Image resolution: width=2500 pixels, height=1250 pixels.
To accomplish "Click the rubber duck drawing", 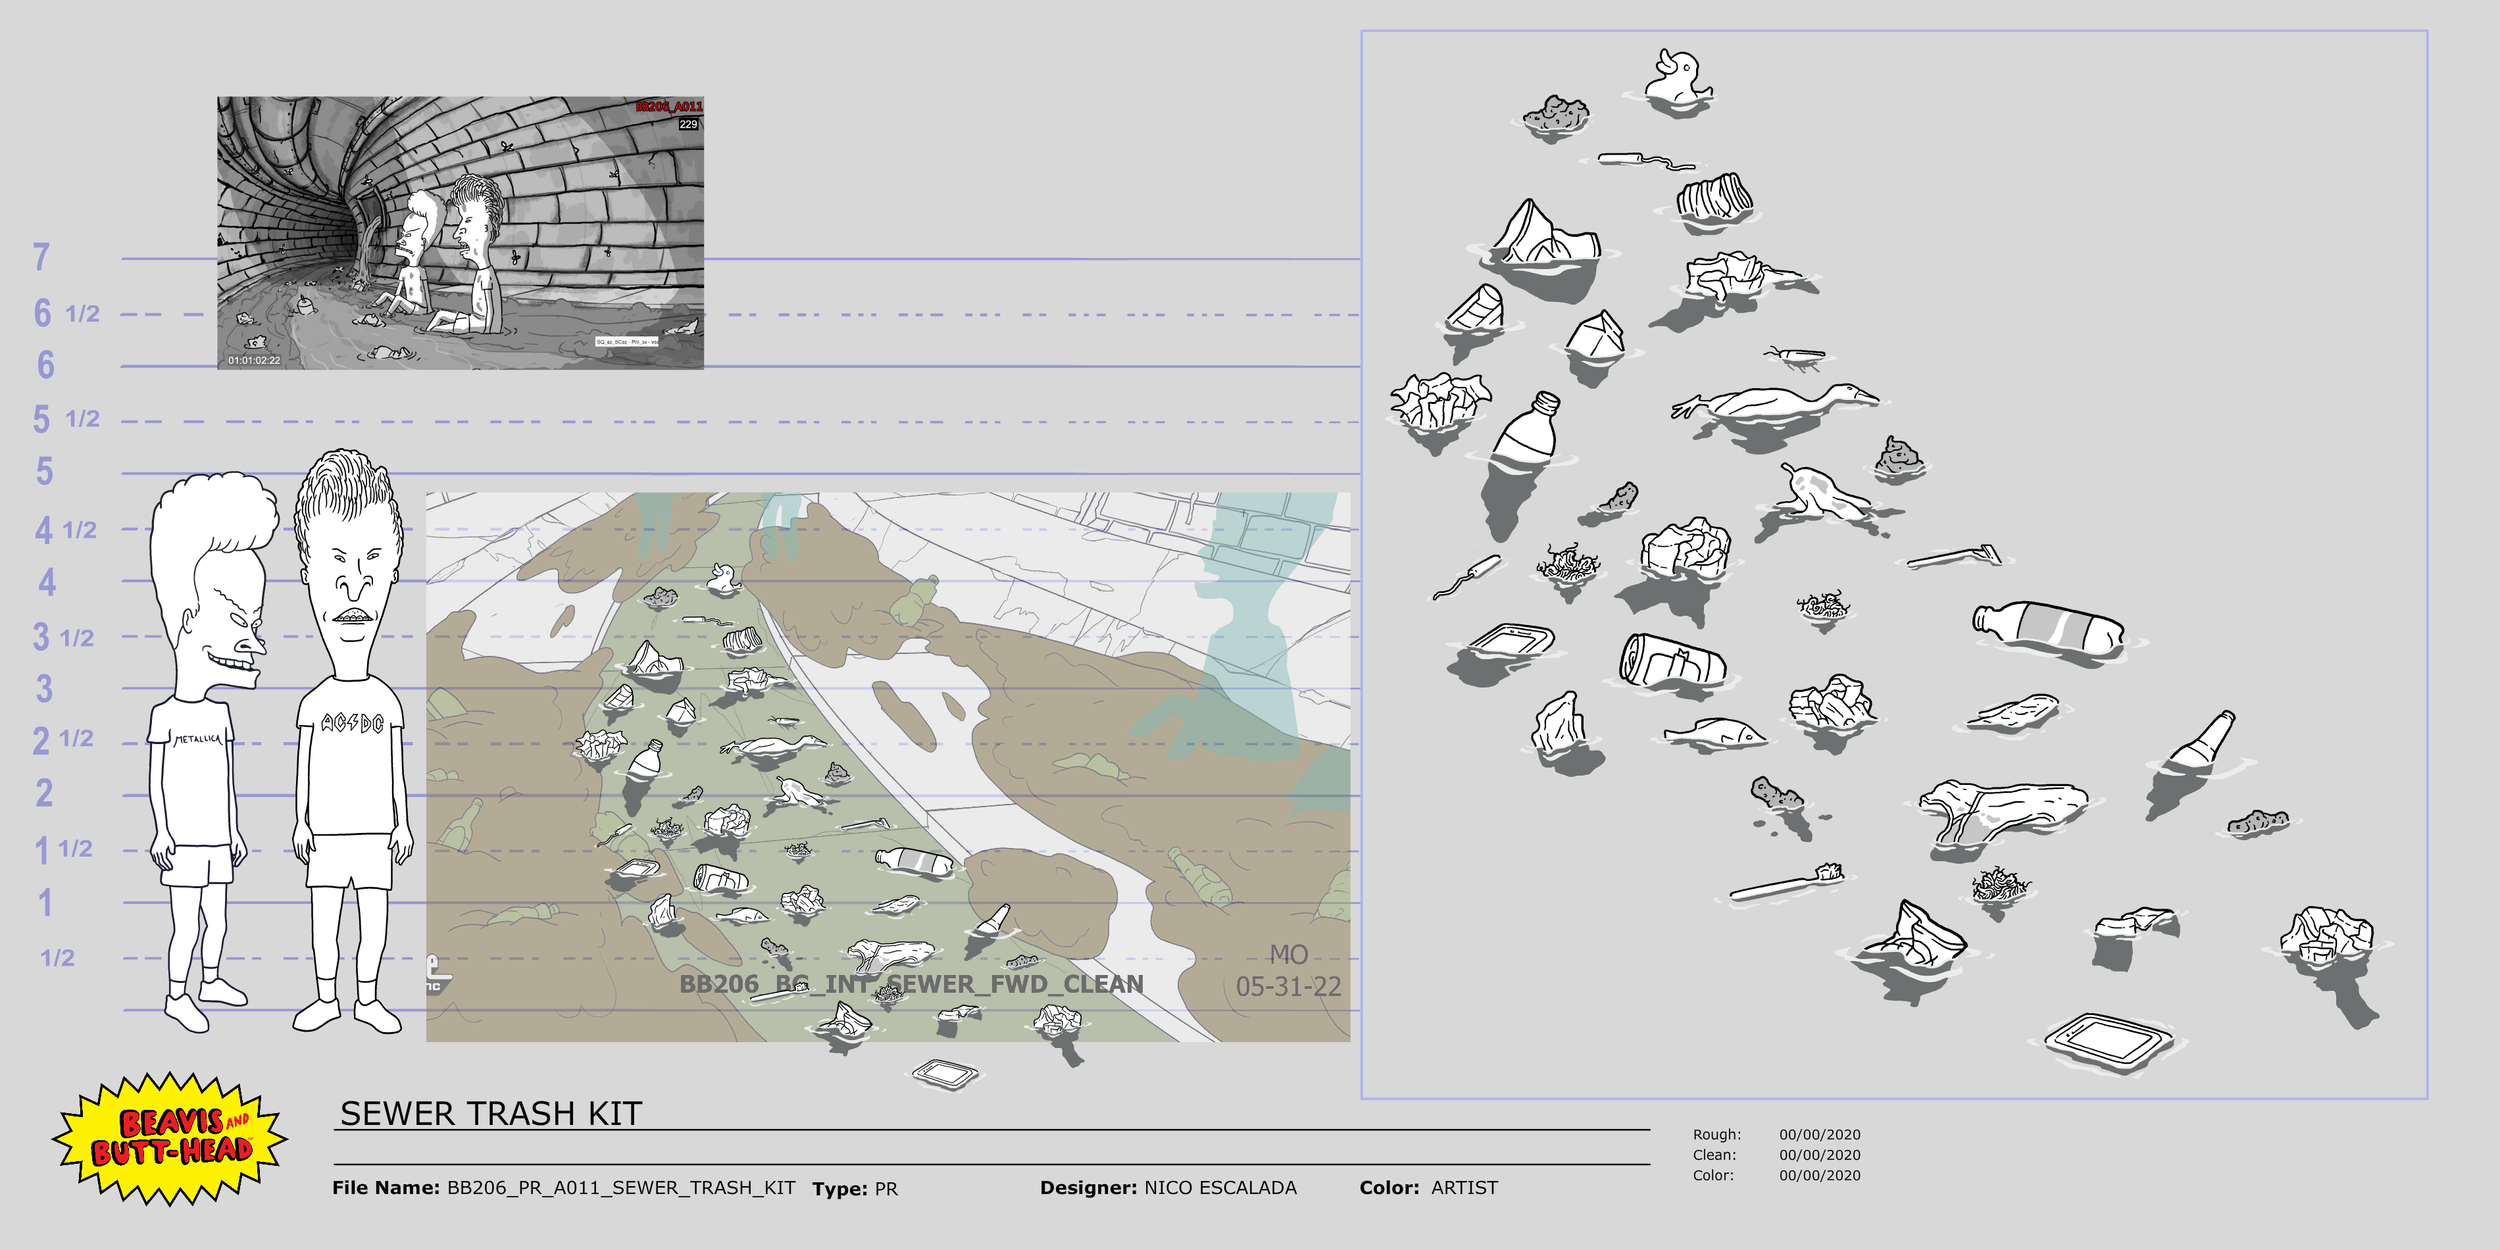I will (x=1678, y=78).
